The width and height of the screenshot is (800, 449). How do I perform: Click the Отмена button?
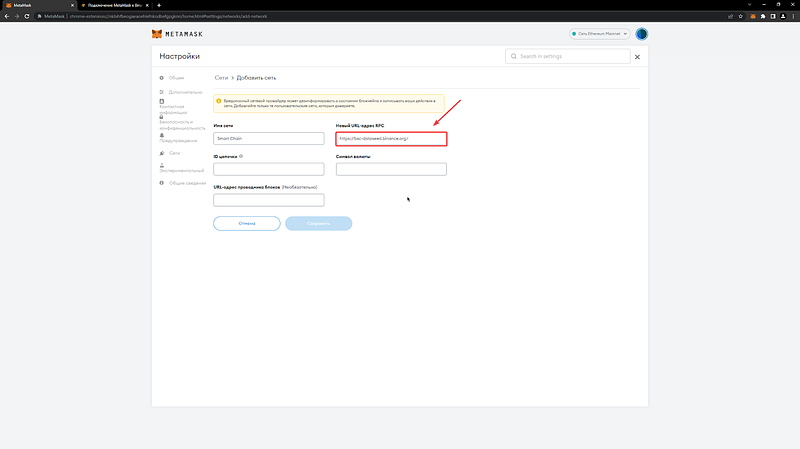pyautogui.click(x=247, y=223)
